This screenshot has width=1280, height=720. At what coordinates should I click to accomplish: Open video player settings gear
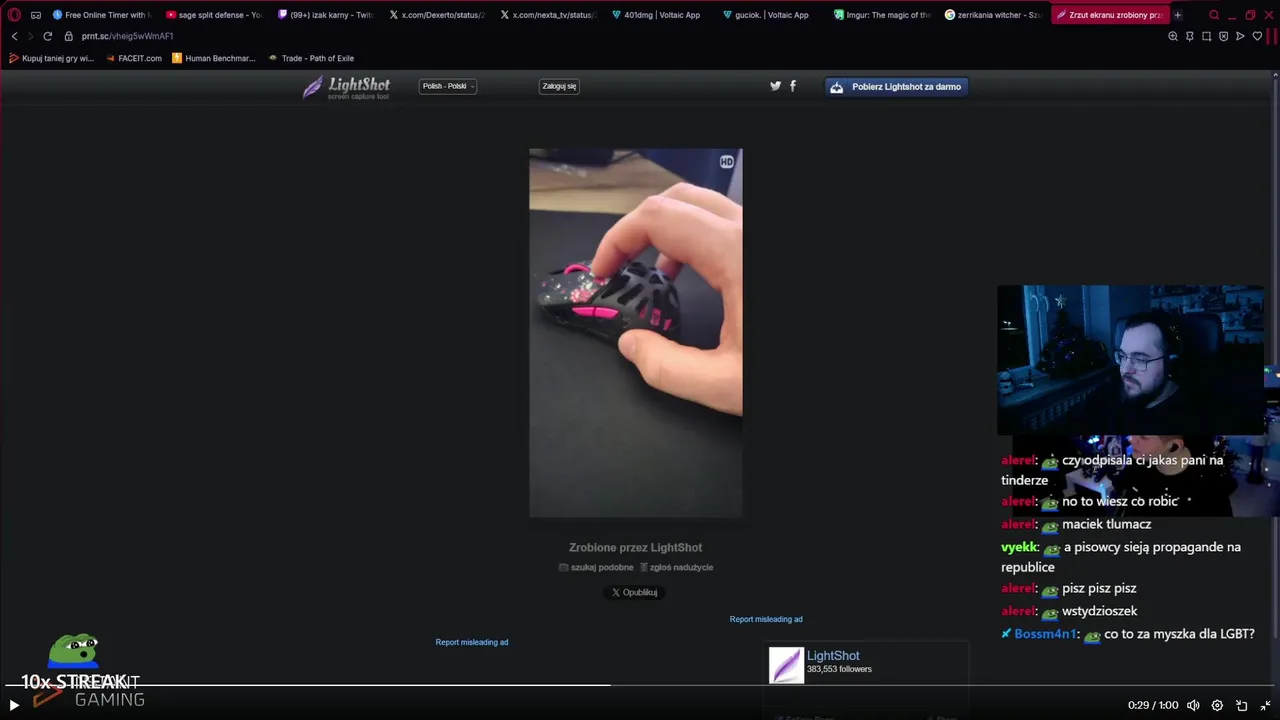click(x=1217, y=705)
